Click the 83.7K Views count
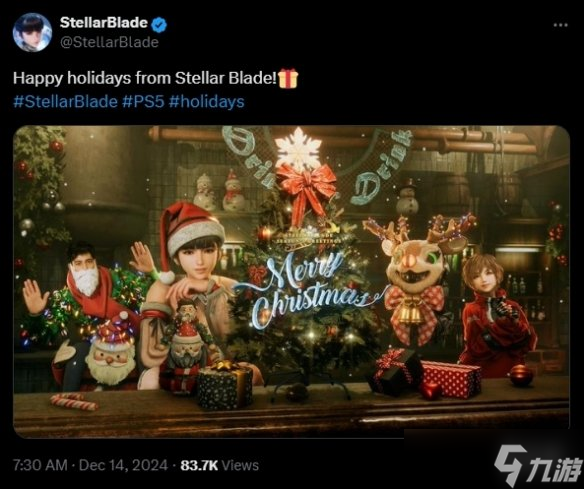Screen dimensions: 584x489 click(x=219, y=465)
